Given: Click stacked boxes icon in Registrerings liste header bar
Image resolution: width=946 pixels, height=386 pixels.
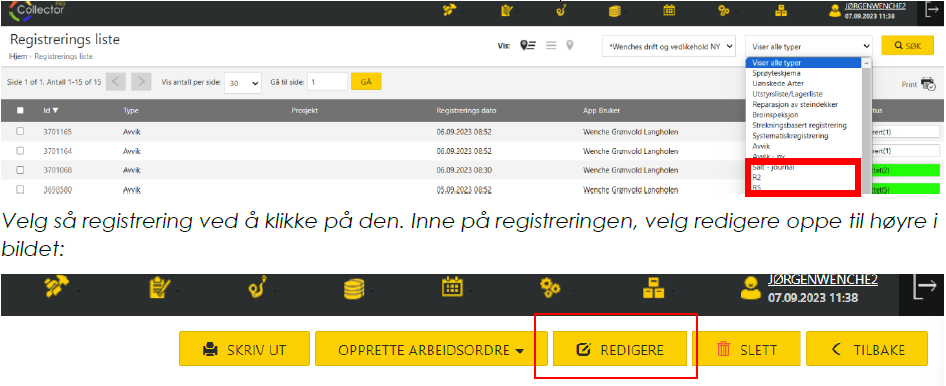Looking at the screenshot, I should [781, 10].
